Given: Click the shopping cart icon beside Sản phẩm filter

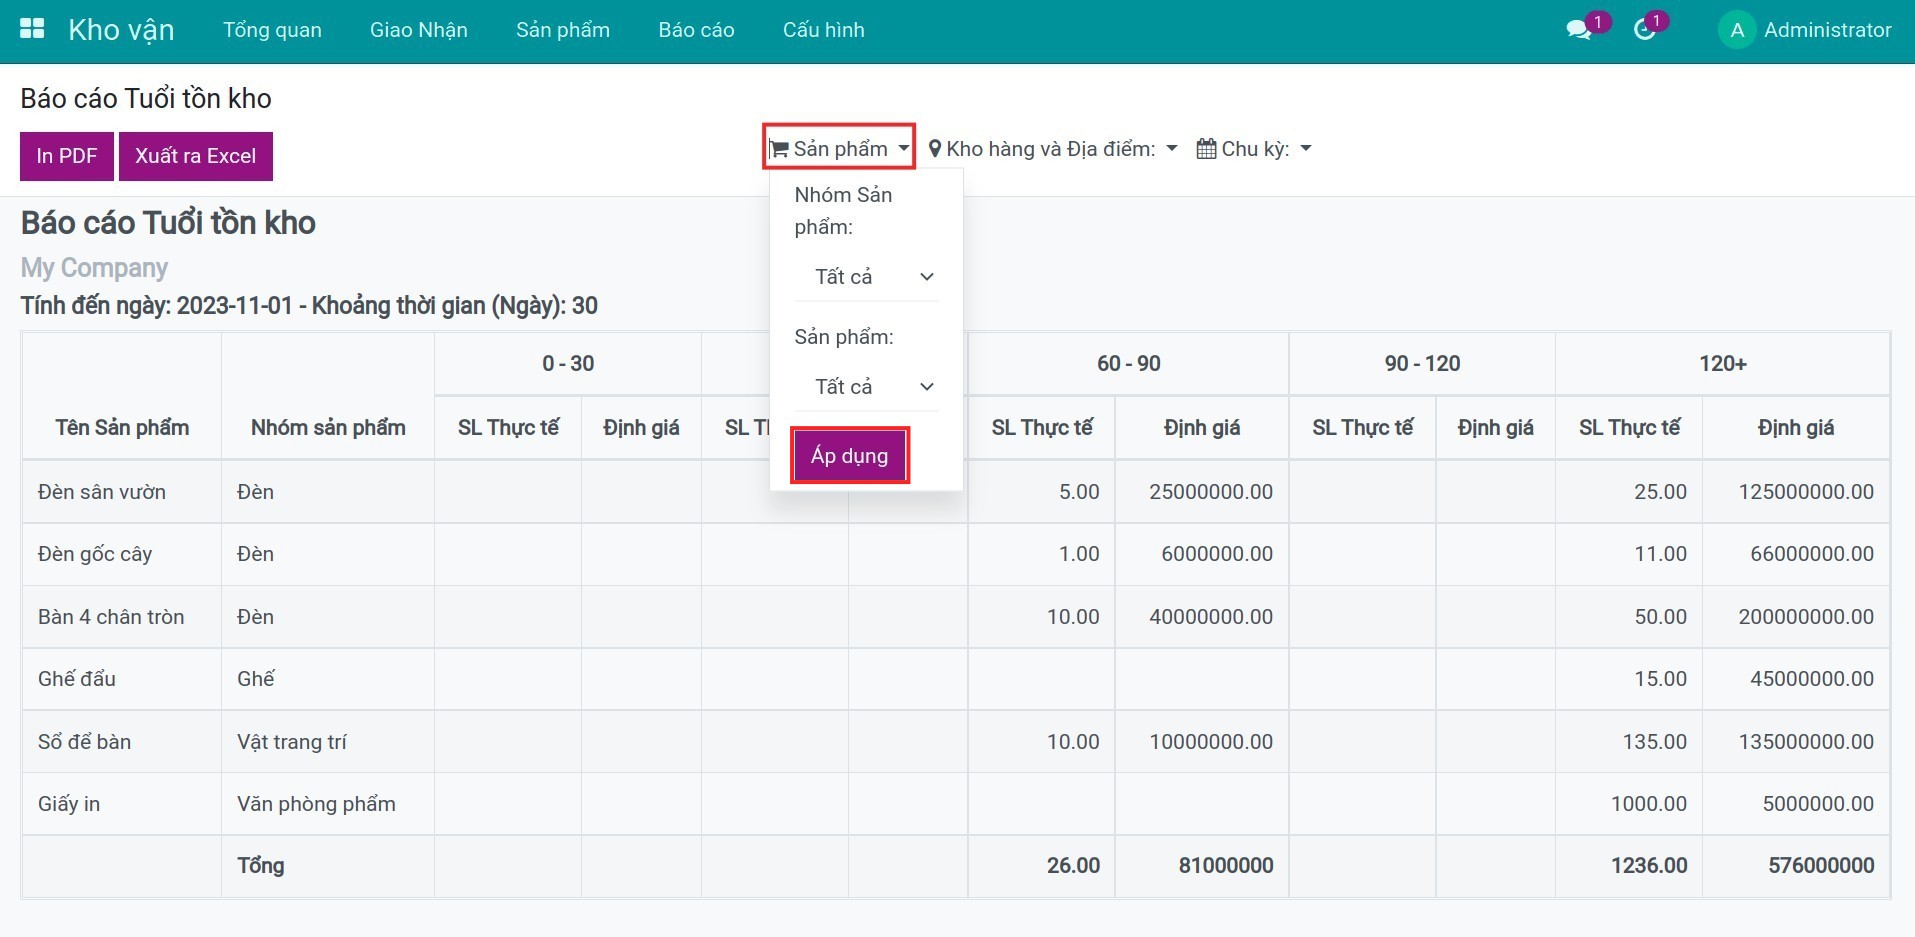Looking at the screenshot, I should pos(779,150).
